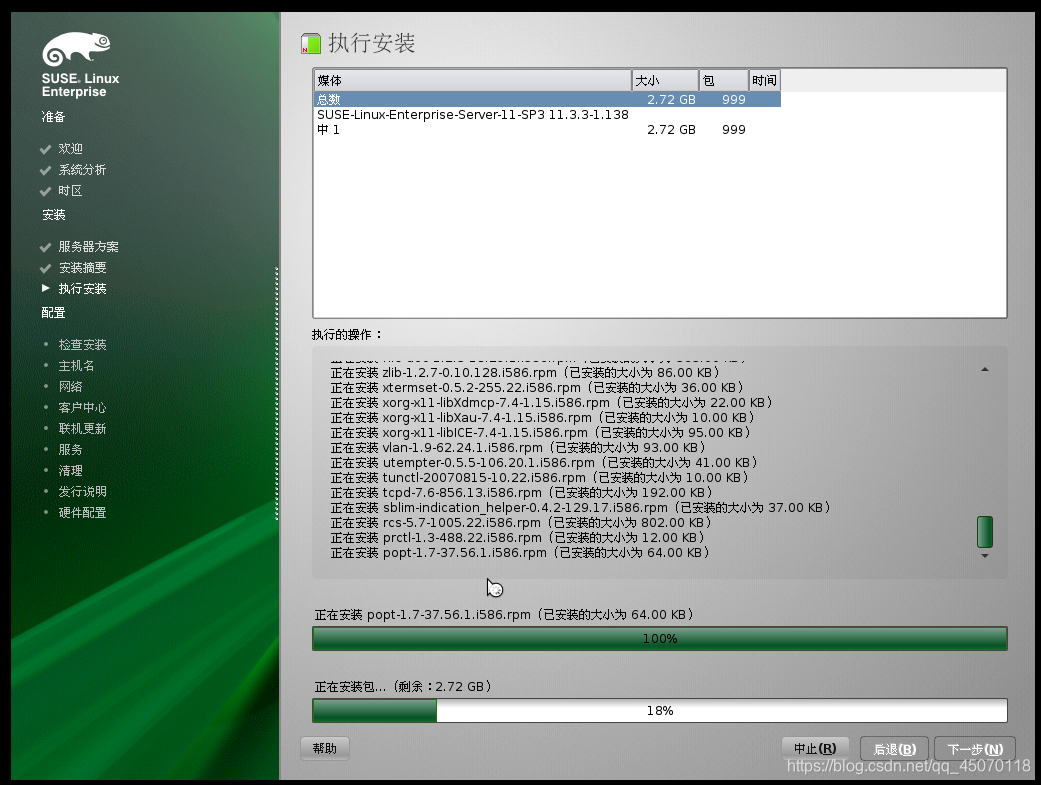1041x785 pixels.
Task: Click the 发行说明 step in sidebar
Action: coord(82,491)
